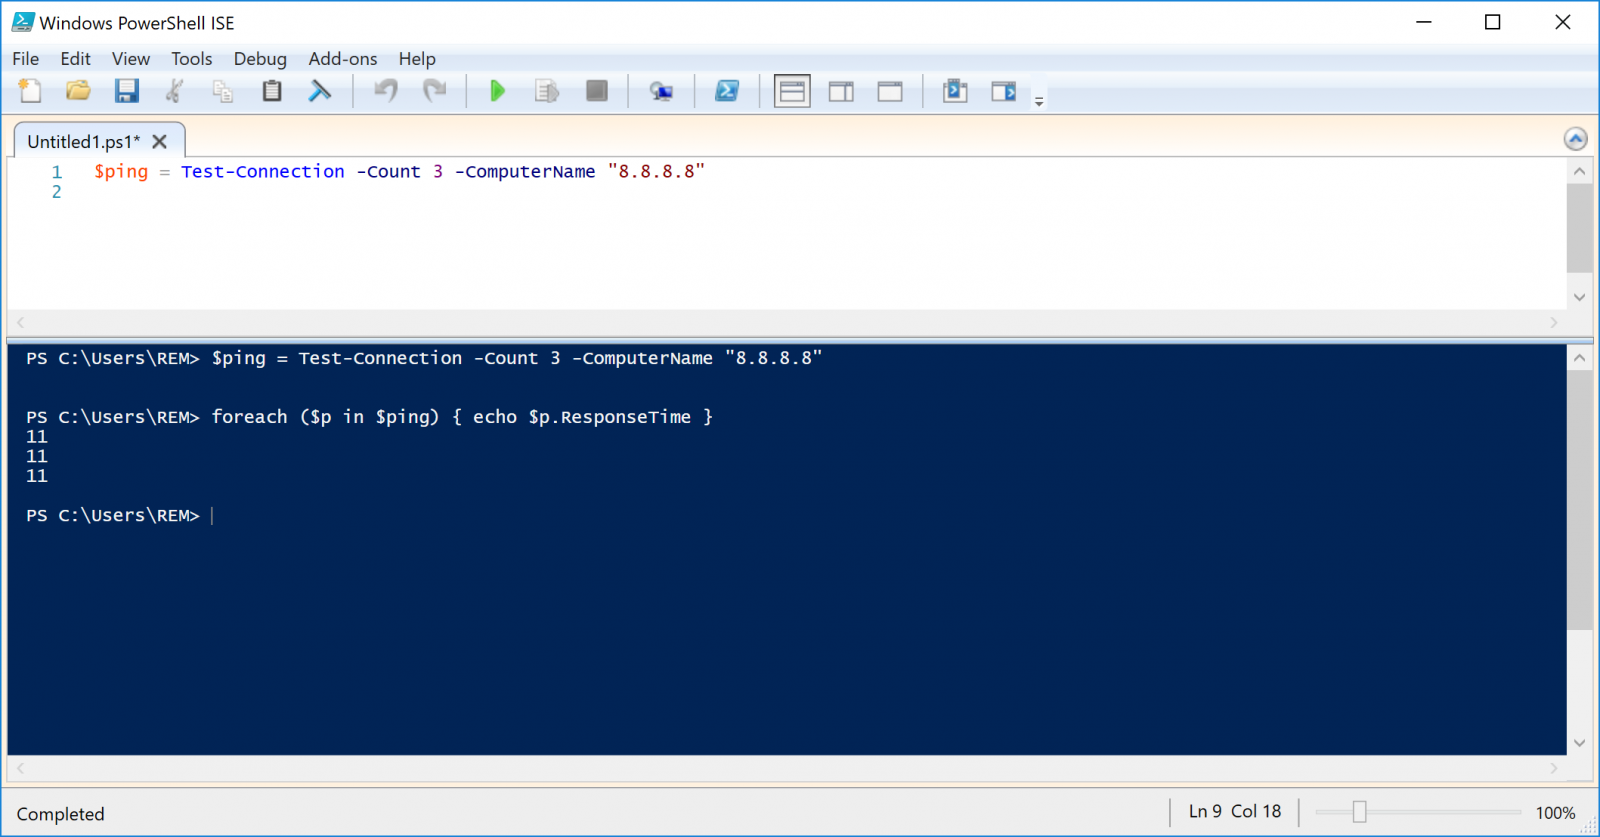Console pane scrollbar down arrow
The image size is (1600, 837).
[x=1580, y=743]
